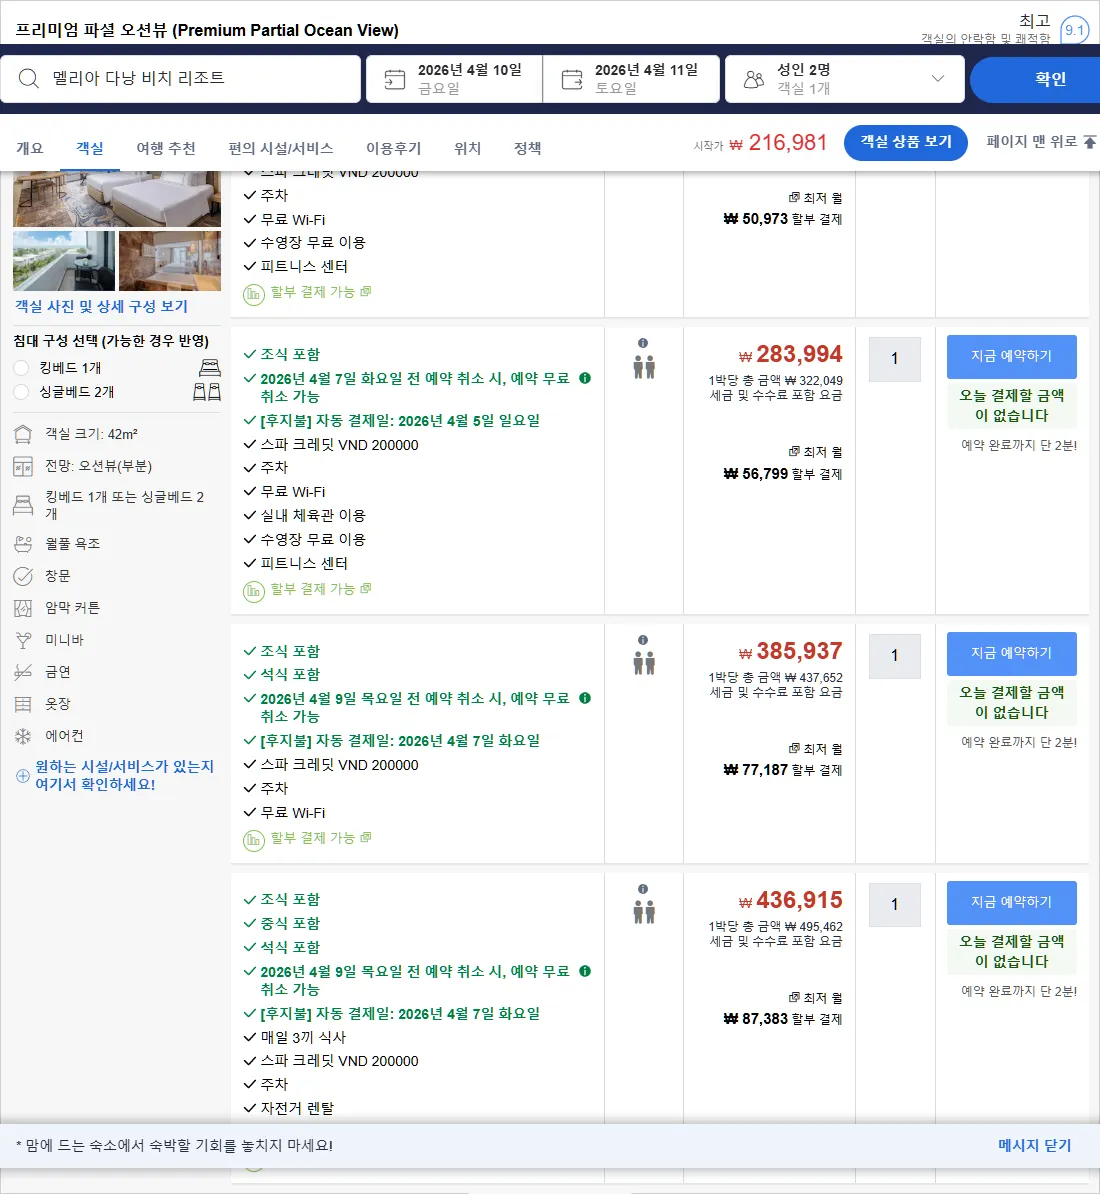Click the air conditioner snowflake icon

(x=23, y=736)
